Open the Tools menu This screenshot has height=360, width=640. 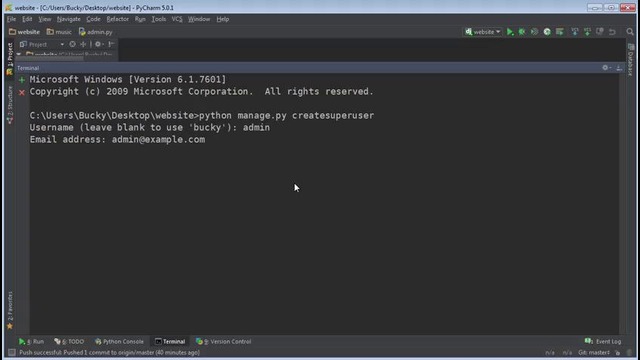(159, 19)
